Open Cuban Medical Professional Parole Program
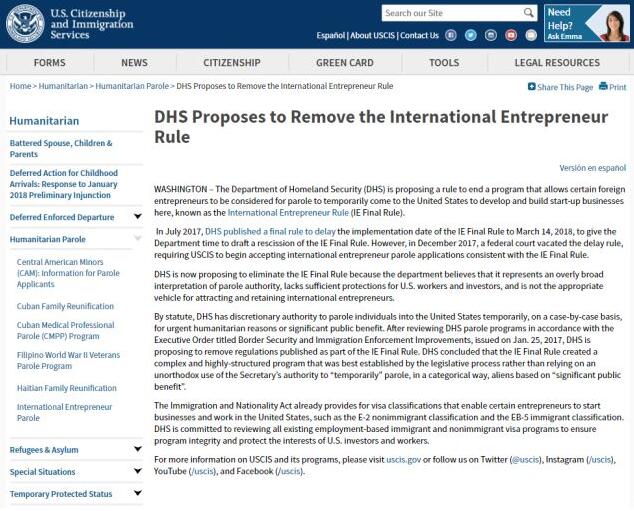The width and height of the screenshot is (634, 511). [x=66, y=330]
